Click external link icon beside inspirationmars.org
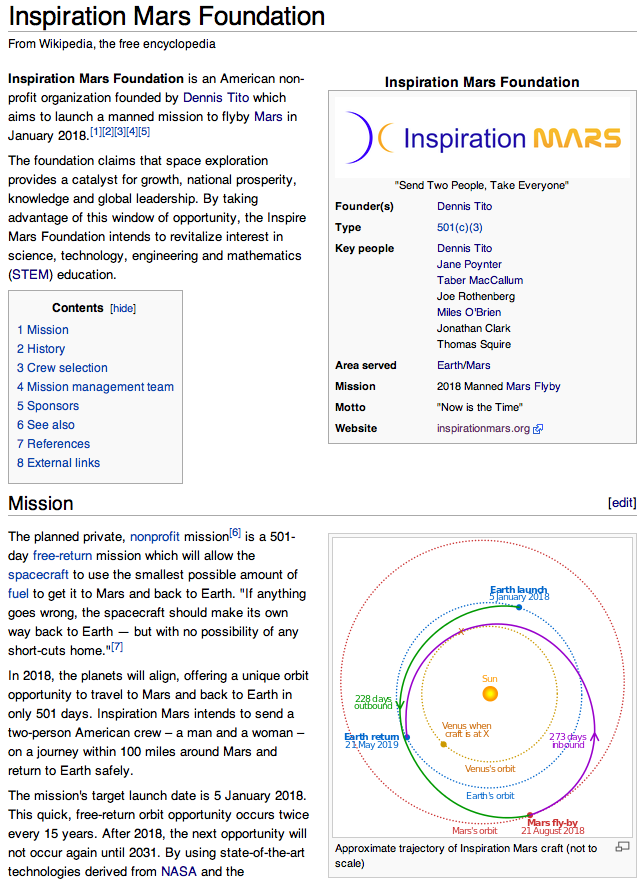The height and width of the screenshot is (882, 640). click(x=538, y=429)
